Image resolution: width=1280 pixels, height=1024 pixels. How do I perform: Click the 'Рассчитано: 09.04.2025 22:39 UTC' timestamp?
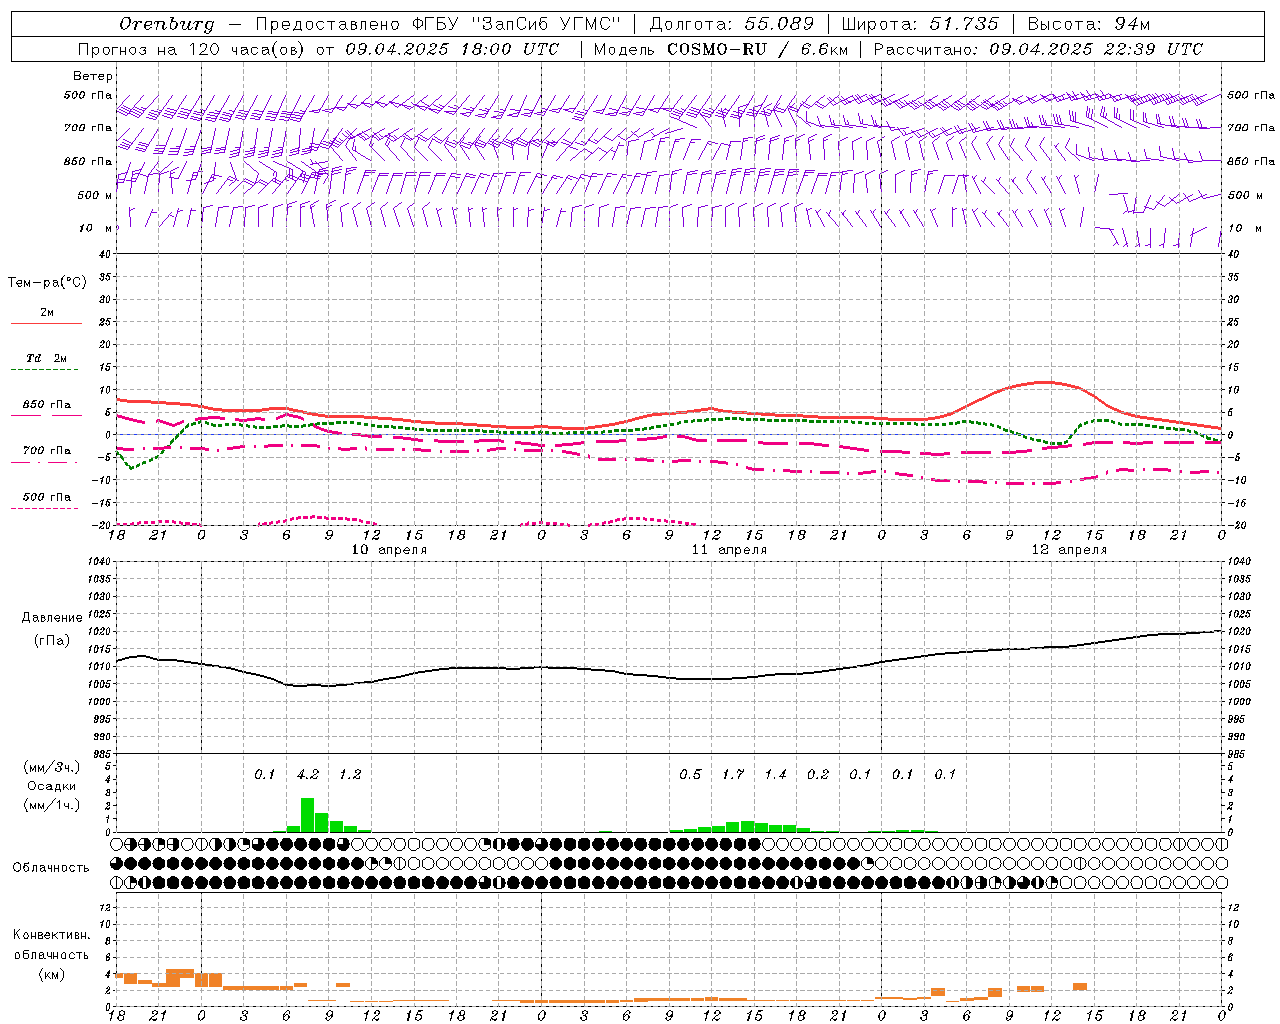[1038, 49]
